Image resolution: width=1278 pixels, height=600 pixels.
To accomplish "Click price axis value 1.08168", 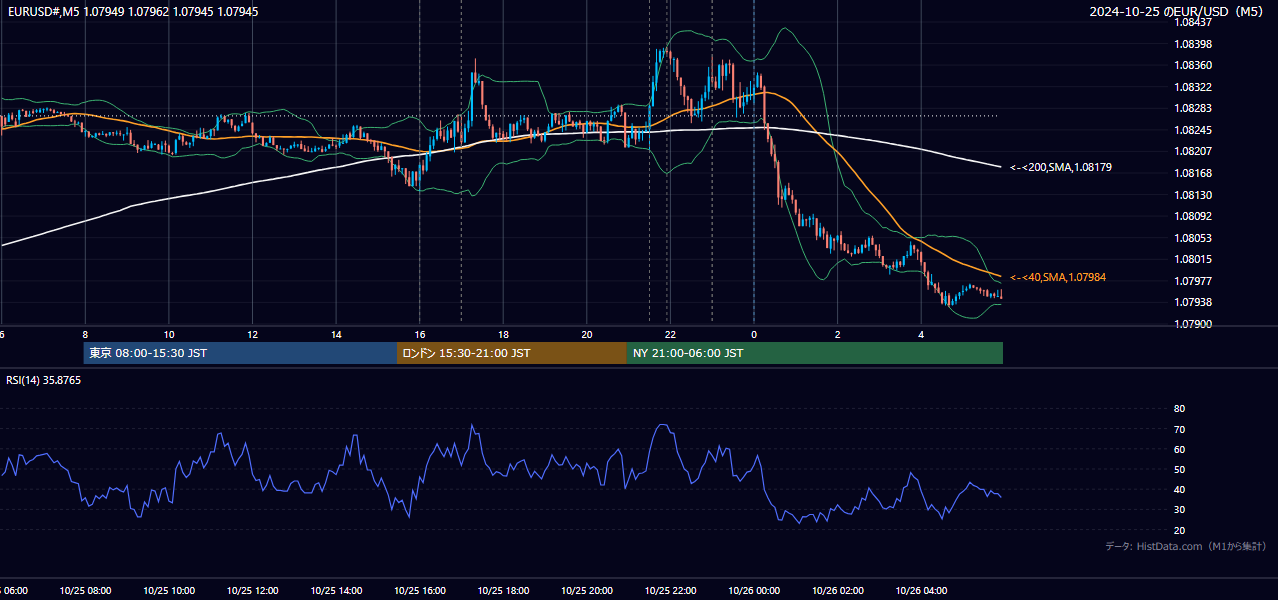I will pyautogui.click(x=1192, y=173).
